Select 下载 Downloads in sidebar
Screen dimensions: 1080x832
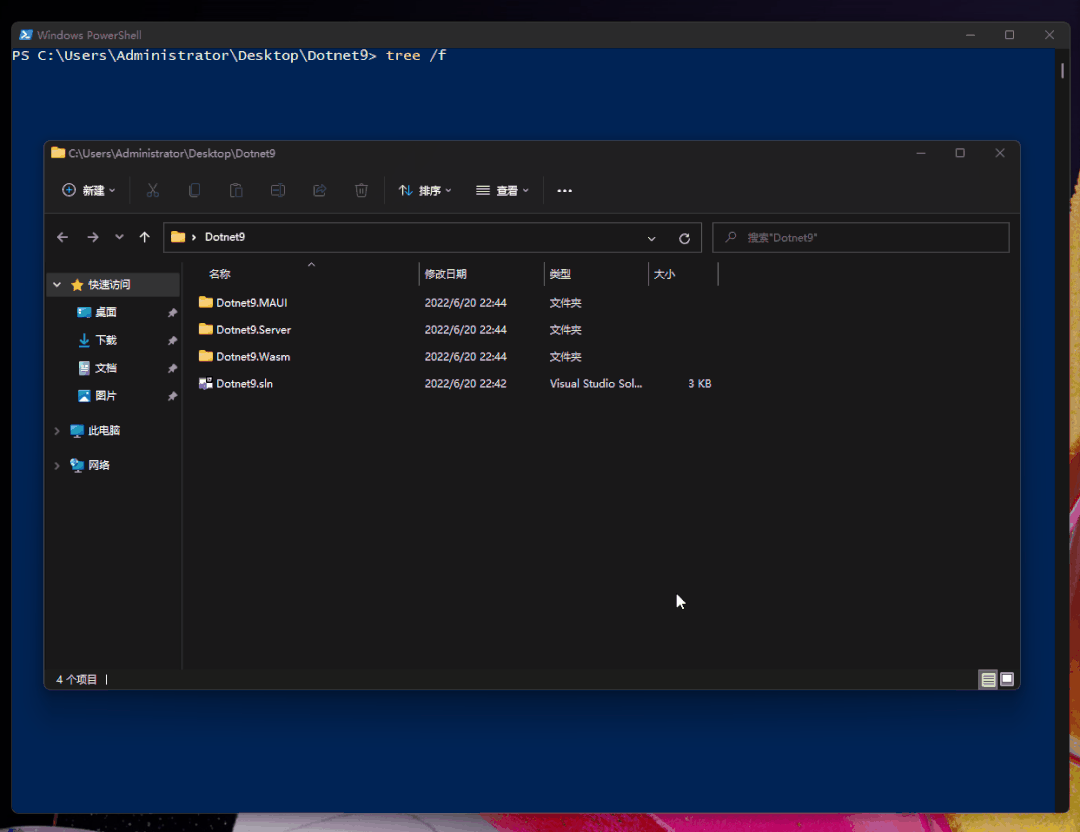105,340
